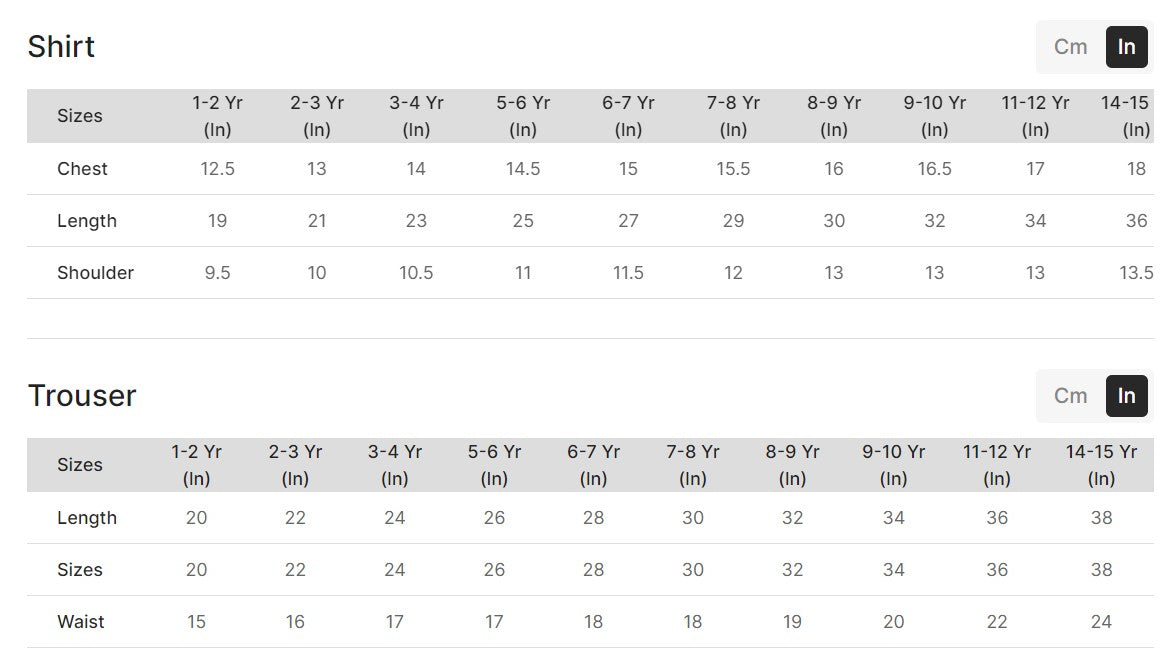Click the Shirt section heading

pos(61,47)
